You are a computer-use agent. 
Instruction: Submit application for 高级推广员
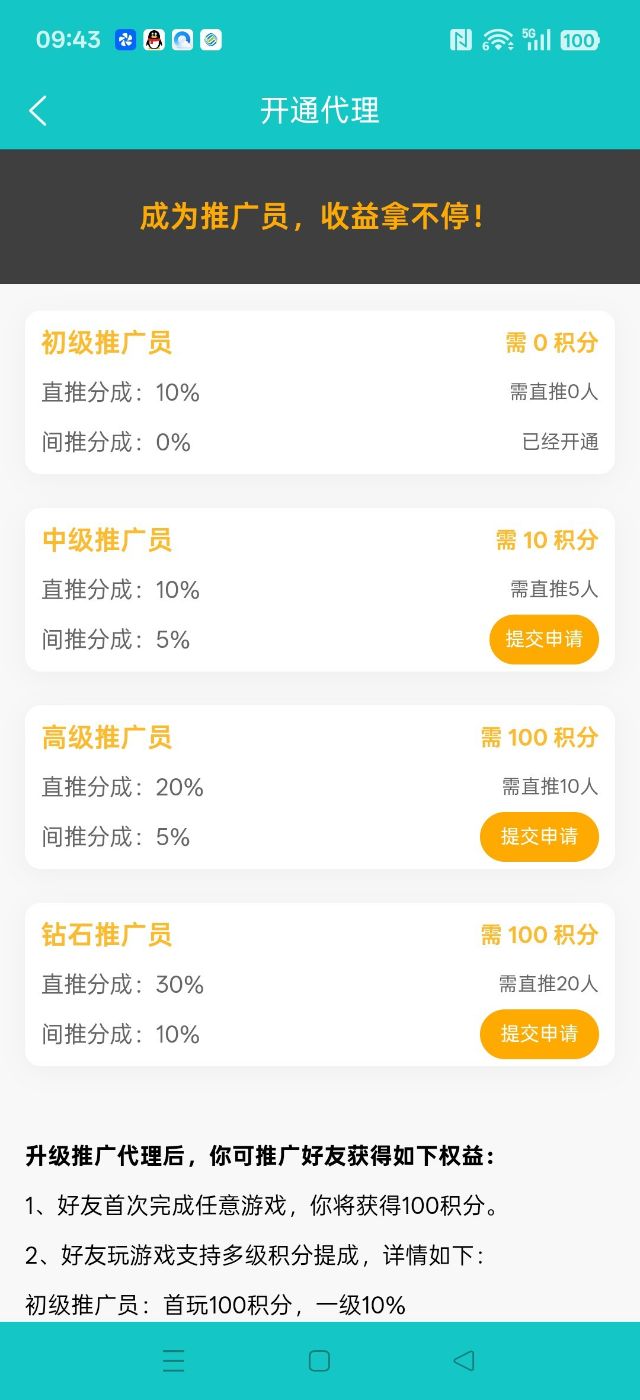539,836
